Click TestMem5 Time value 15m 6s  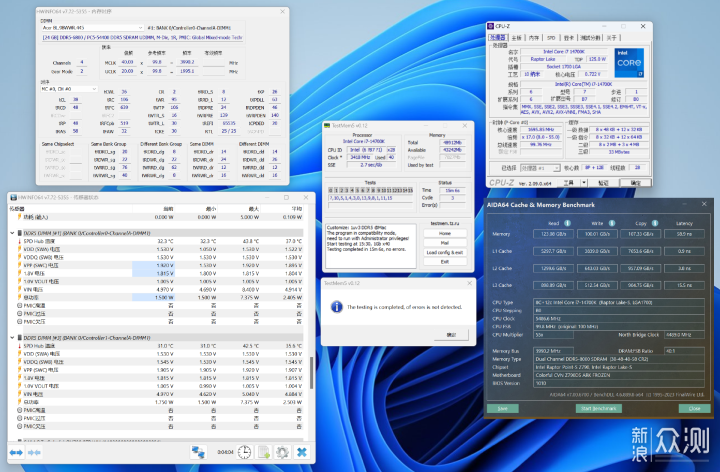pos(452,190)
